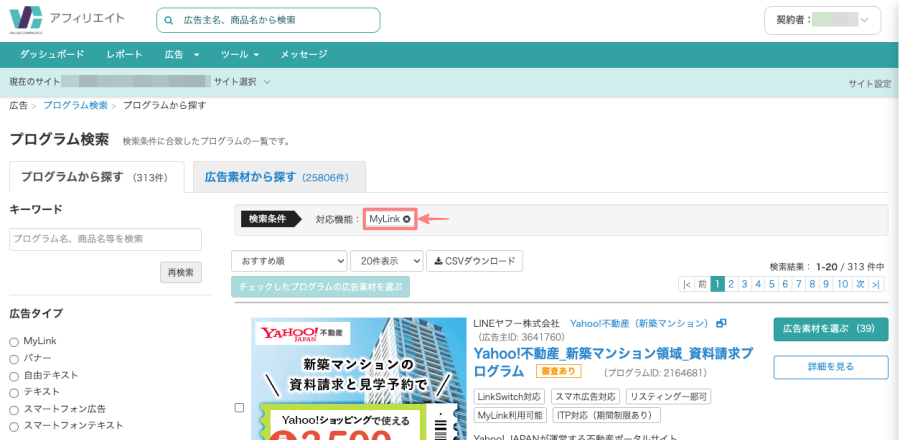This screenshot has width=900, height=440.
Task: Click the 次 pagination button
Action: click(x=860, y=284)
